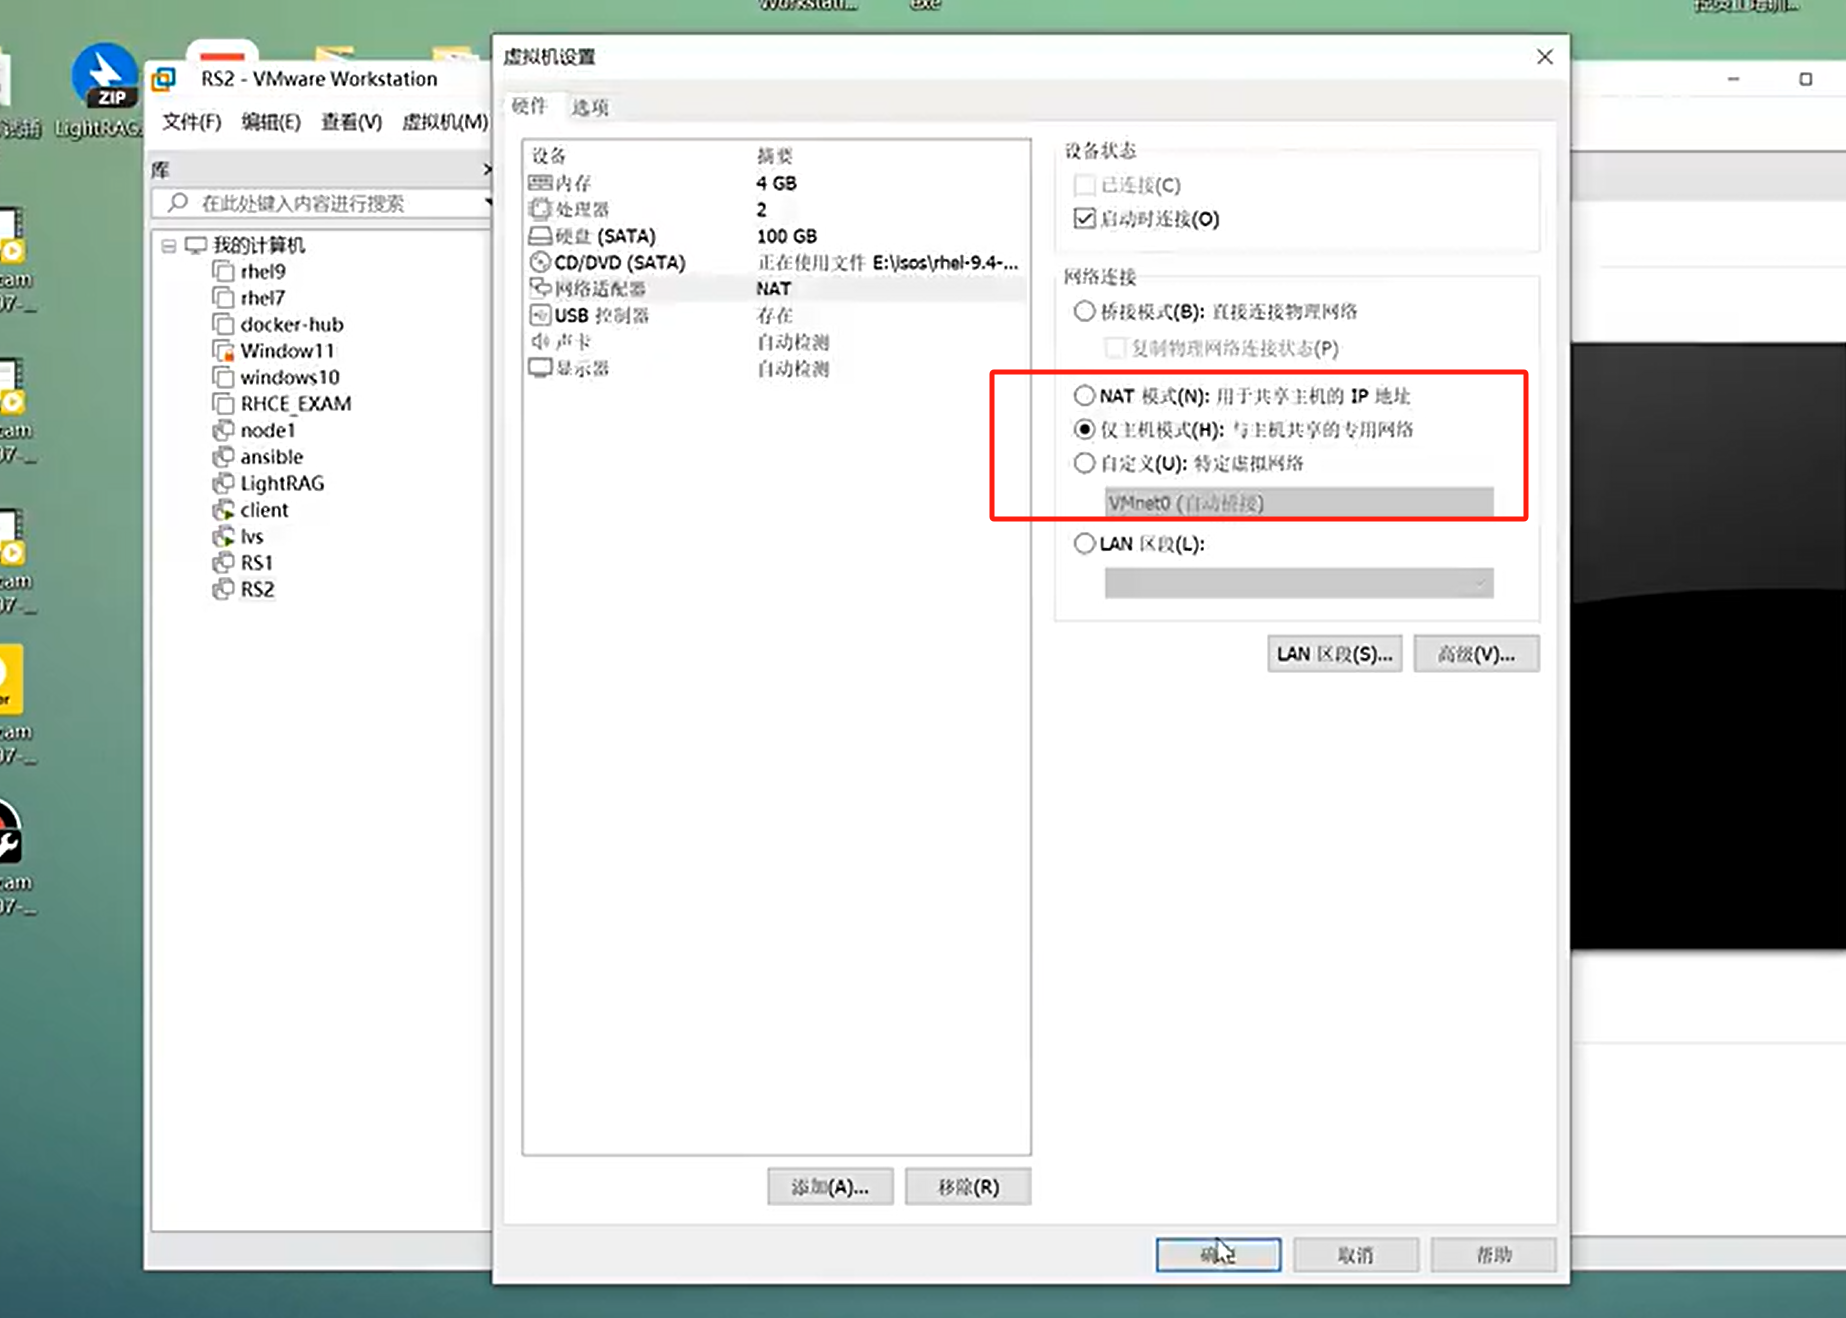Click RHCE_EXAM VM icon in library

tap(223, 404)
